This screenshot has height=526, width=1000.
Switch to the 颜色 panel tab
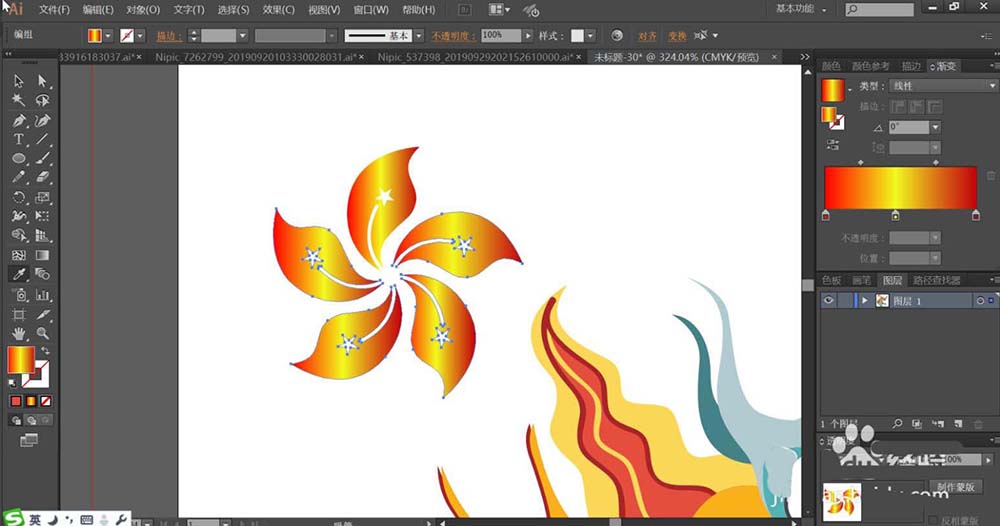830,66
